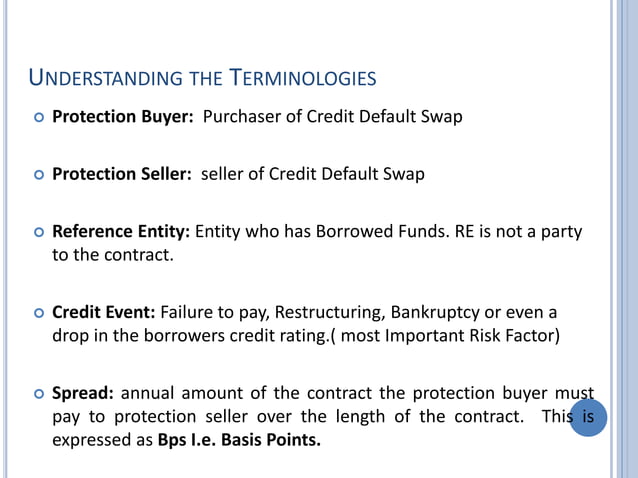Select the bold 'Protection Seller:' label
Image resolution: width=638 pixels, height=478 pixels.
coord(122,174)
